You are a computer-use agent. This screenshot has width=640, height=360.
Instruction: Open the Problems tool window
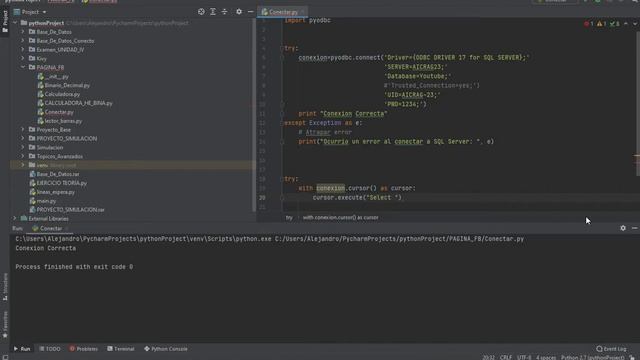84,349
